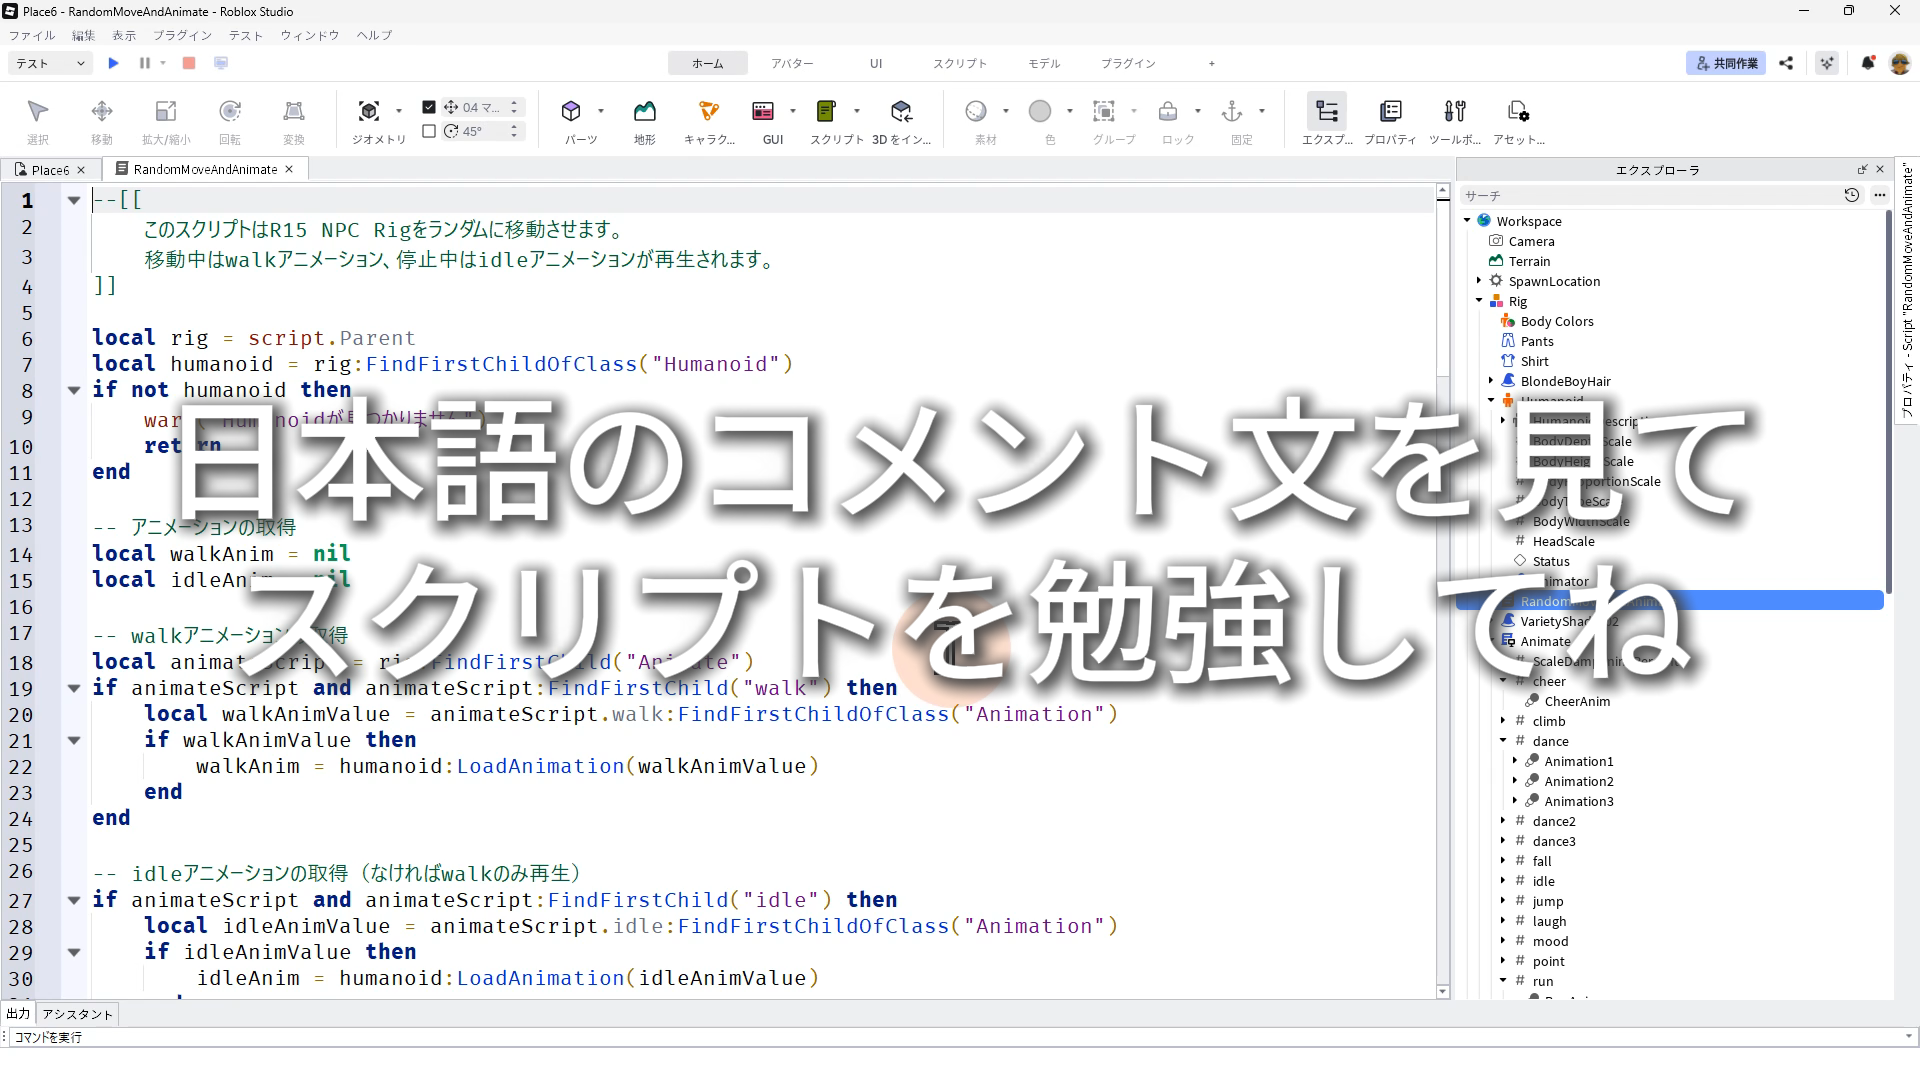Enable the 45° rotation snap checkbox

(x=429, y=131)
